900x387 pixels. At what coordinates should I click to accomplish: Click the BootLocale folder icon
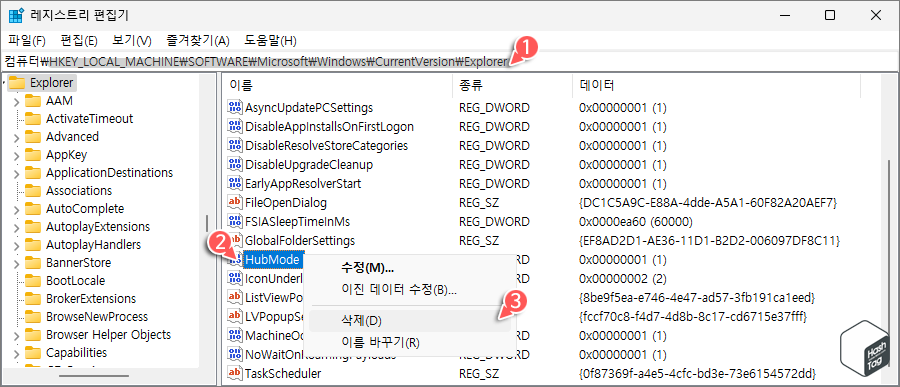[33, 281]
